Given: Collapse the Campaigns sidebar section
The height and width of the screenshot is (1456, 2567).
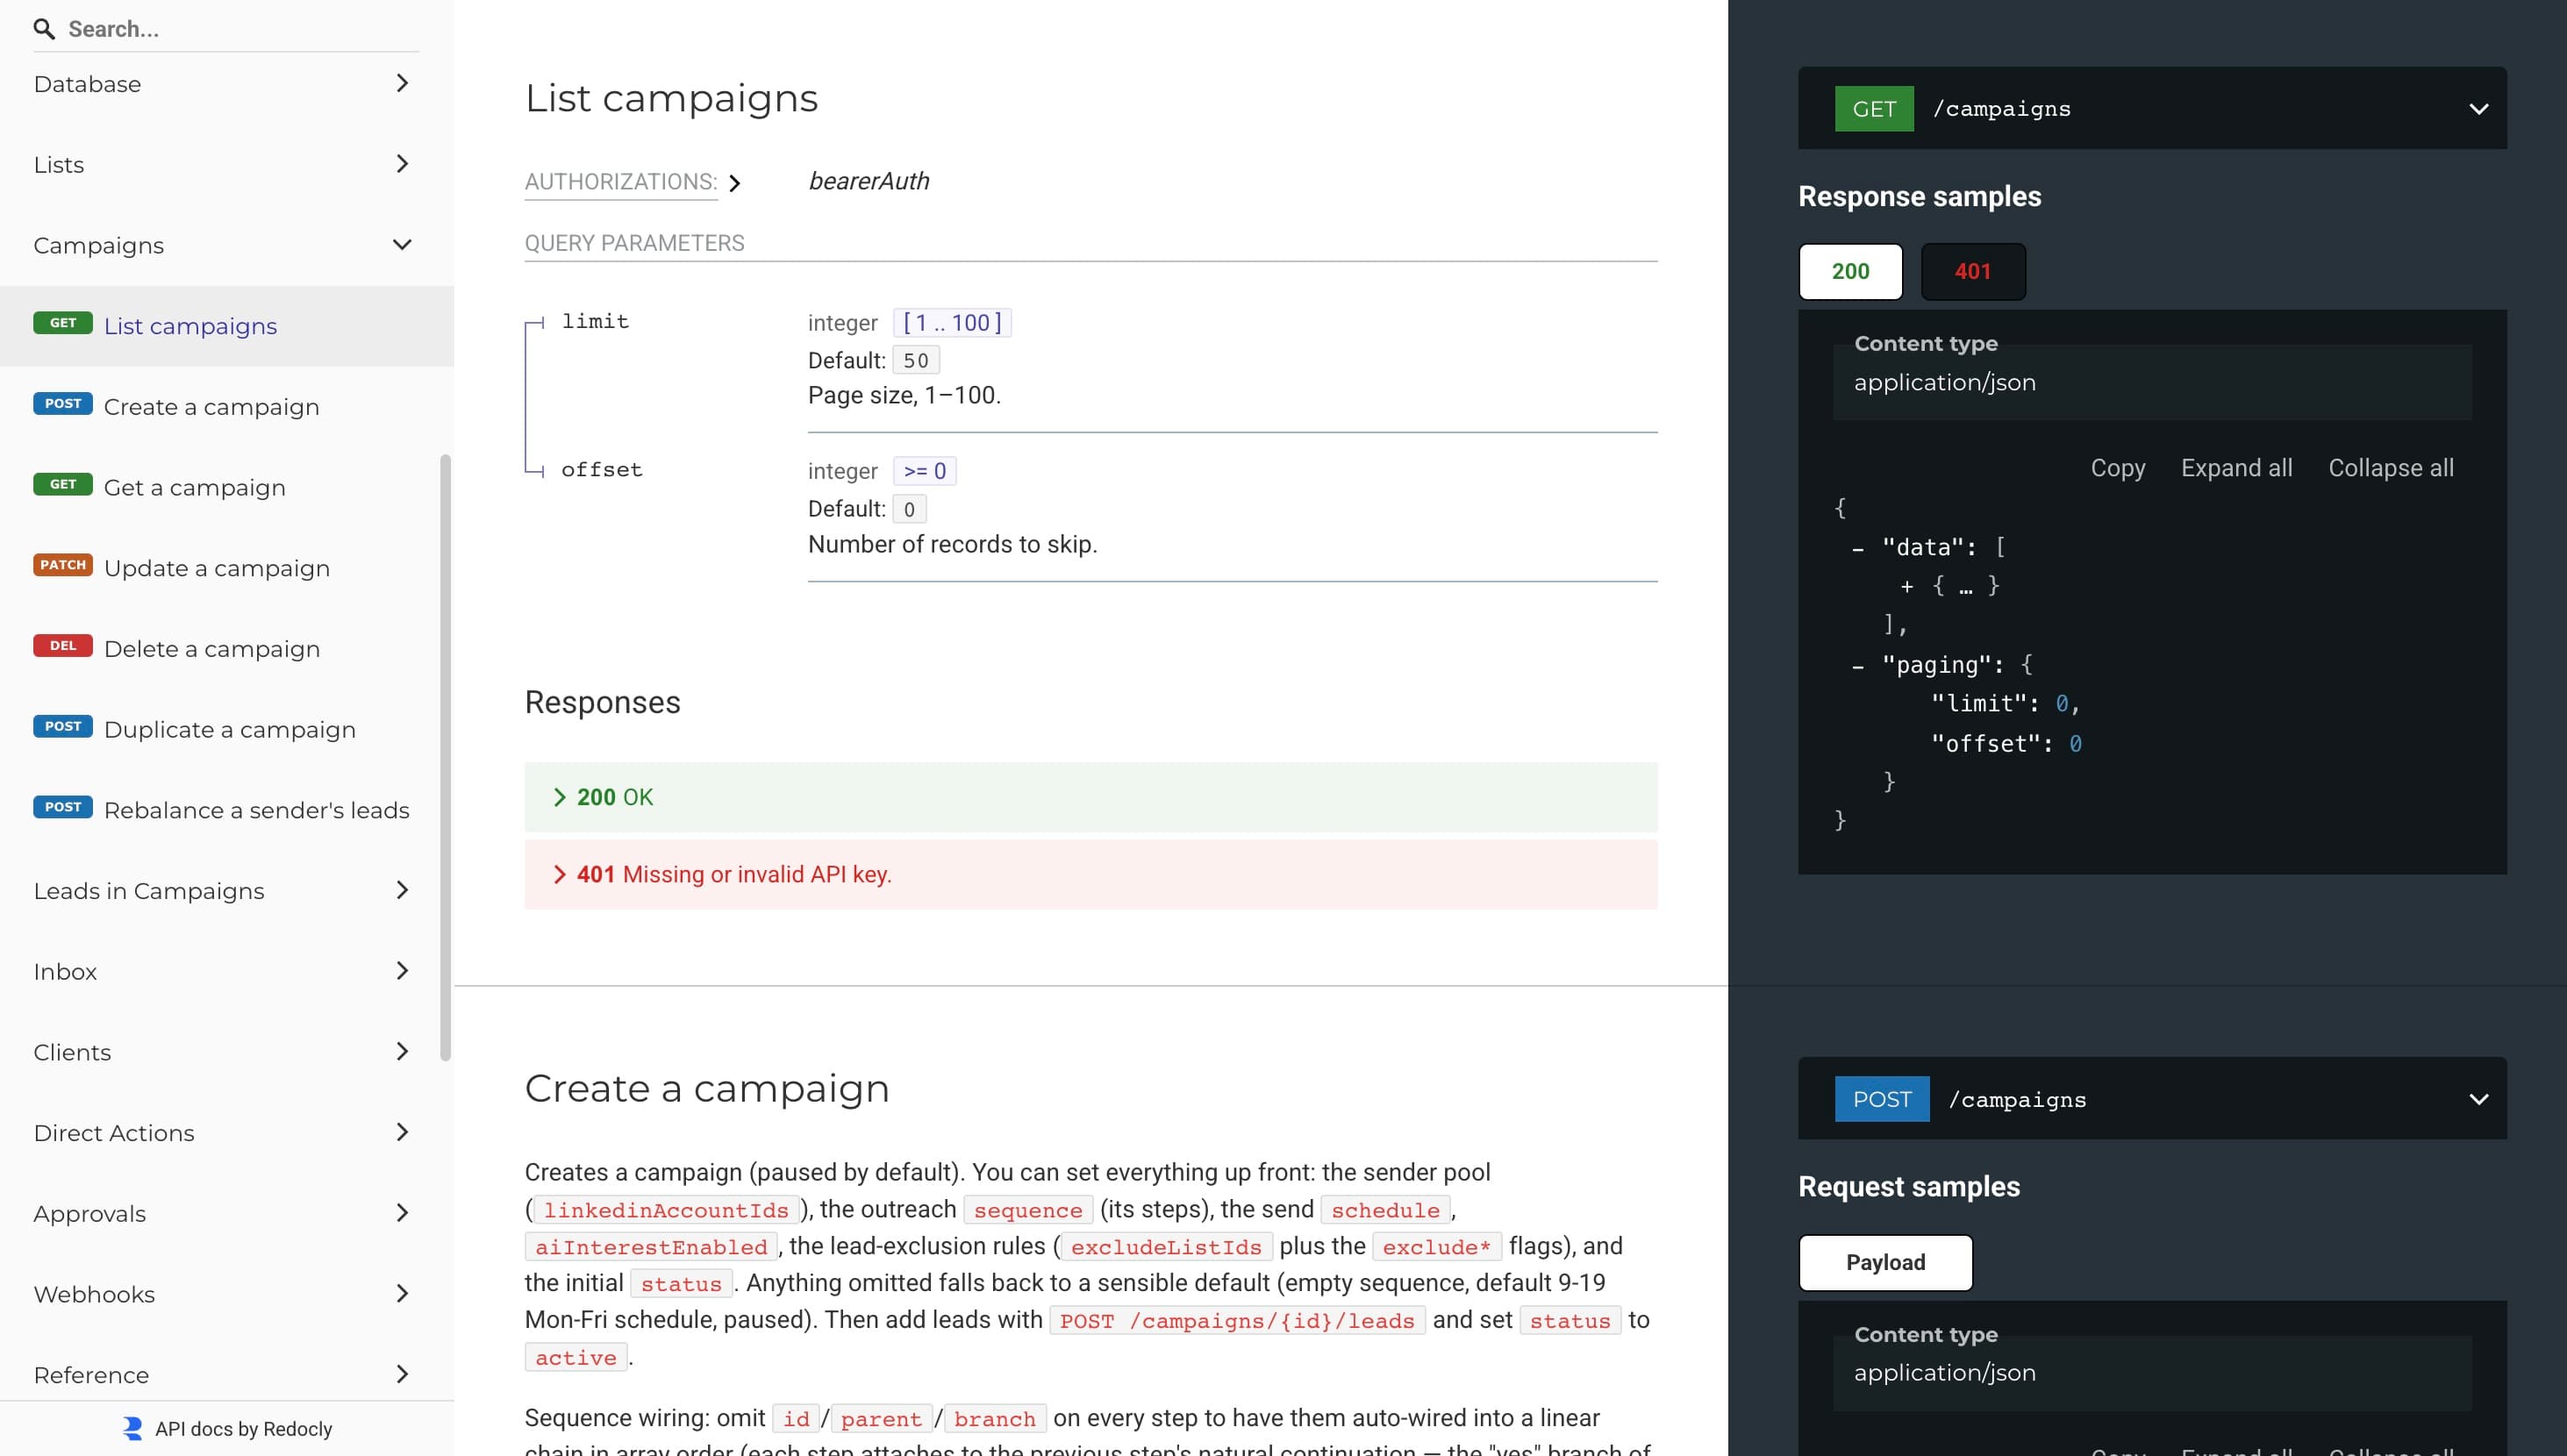Looking at the screenshot, I should pyautogui.click(x=226, y=245).
